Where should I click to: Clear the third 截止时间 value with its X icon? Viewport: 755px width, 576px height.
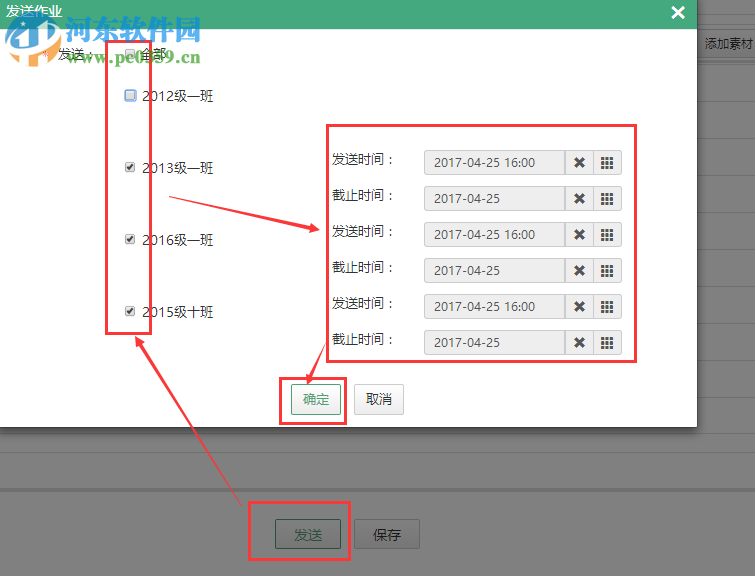pos(579,342)
